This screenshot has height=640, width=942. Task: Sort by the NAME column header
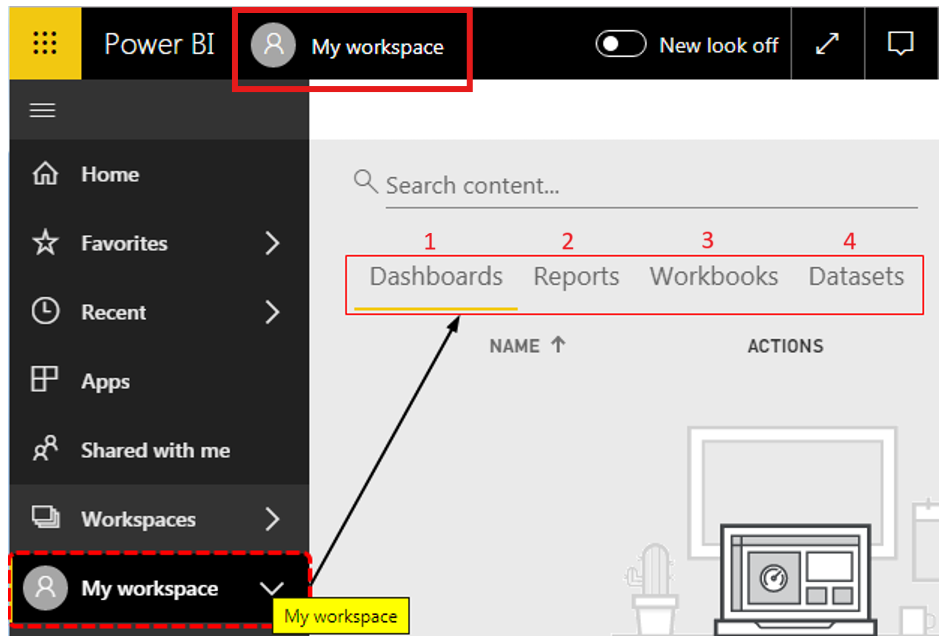pos(514,346)
